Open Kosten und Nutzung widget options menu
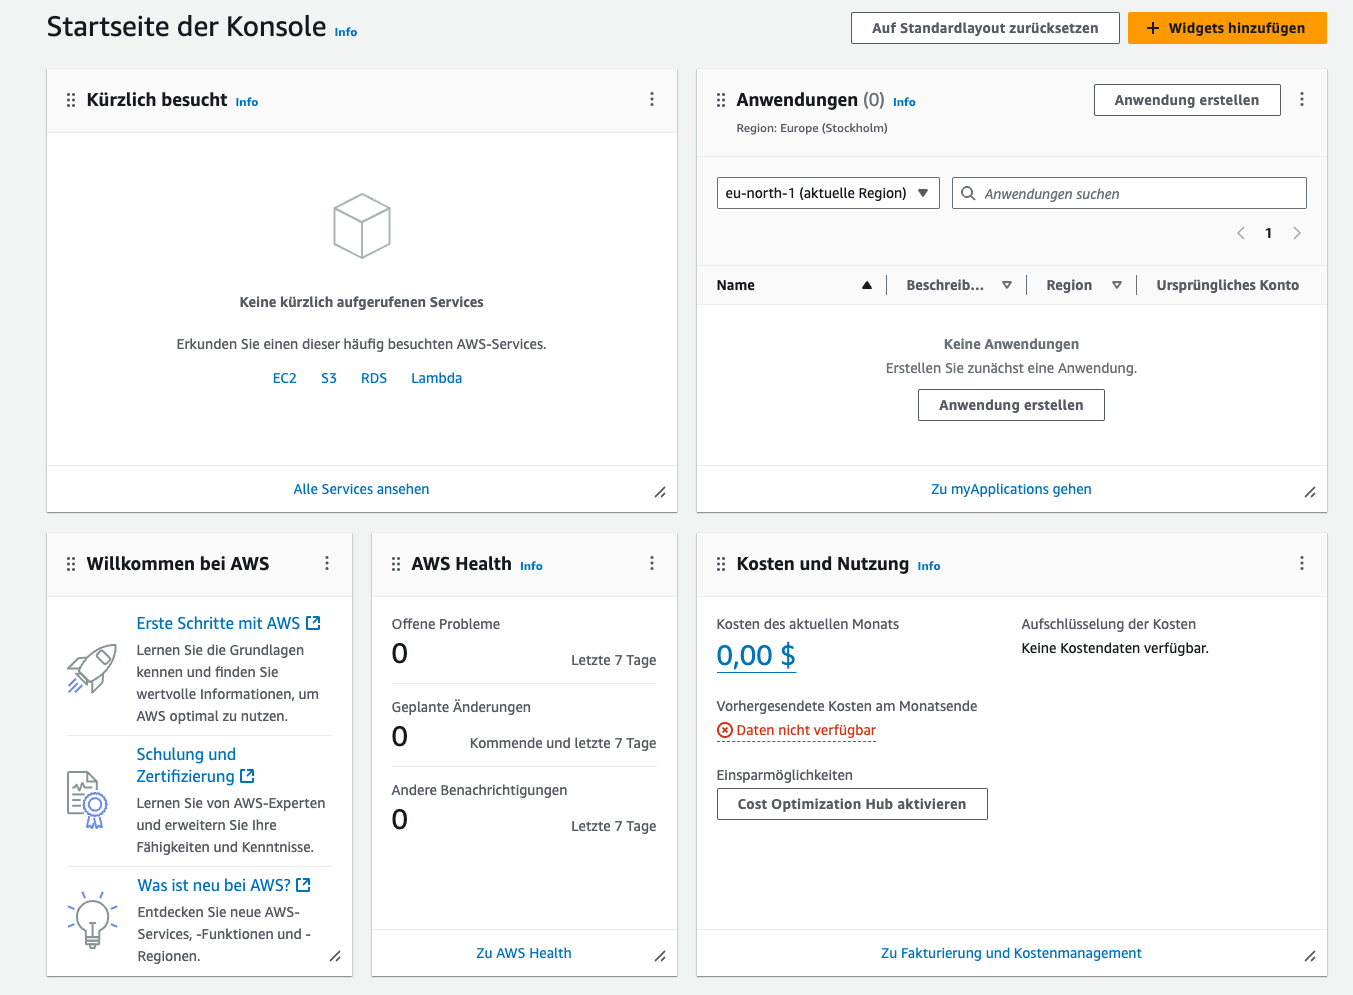Screen dimensions: 1353x995 1301,563
